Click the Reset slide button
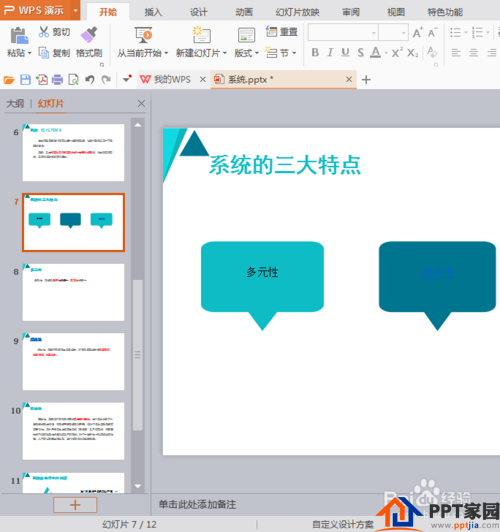 (x=282, y=32)
